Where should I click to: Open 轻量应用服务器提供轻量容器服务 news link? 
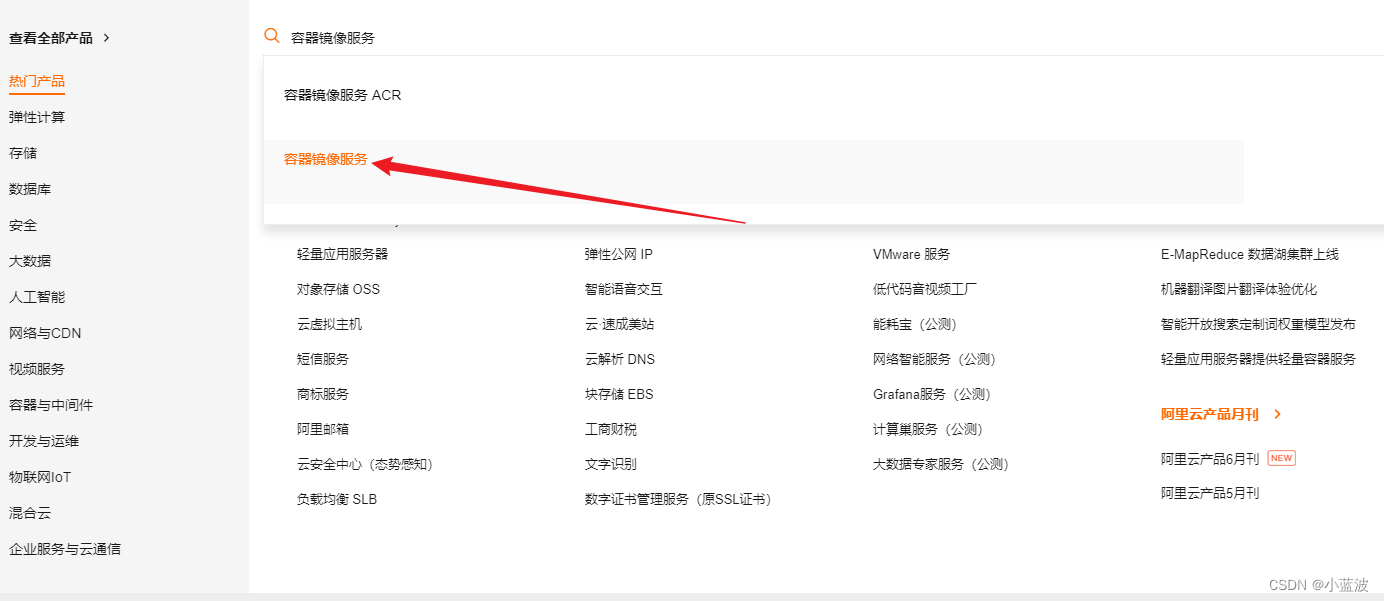point(1258,359)
